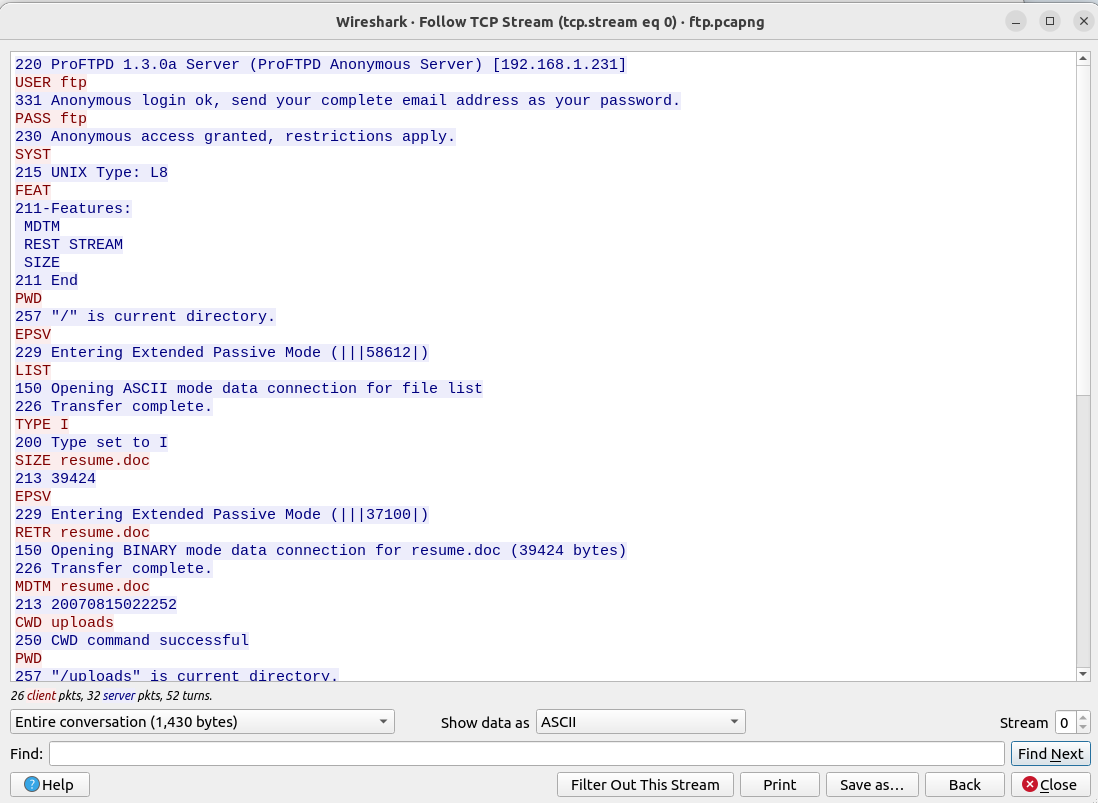Click Filter Out This Stream button

point(645,784)
